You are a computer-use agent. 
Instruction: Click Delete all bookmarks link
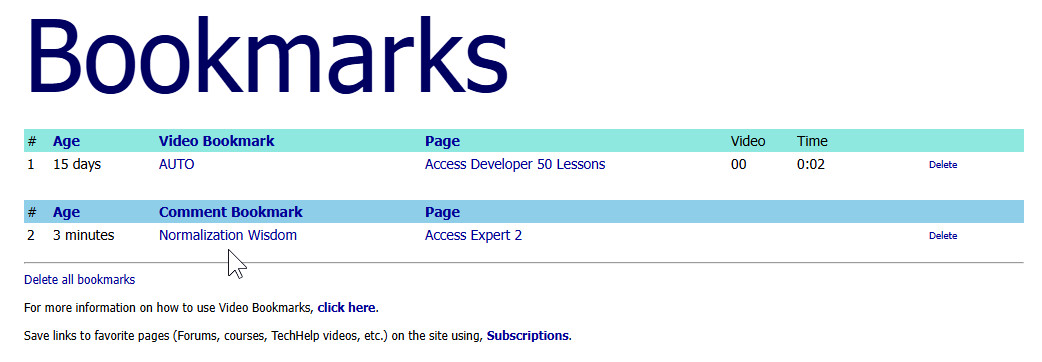80,280
